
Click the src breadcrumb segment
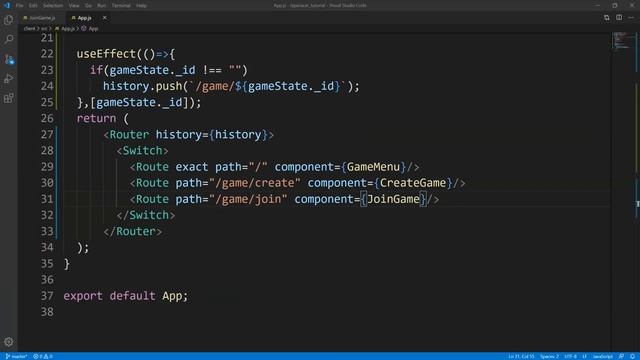44,29
